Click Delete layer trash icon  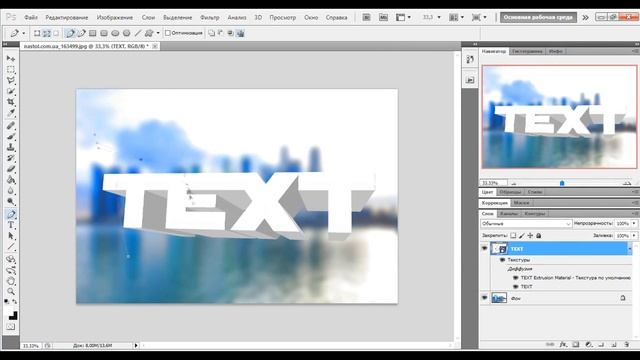point(627,344)
